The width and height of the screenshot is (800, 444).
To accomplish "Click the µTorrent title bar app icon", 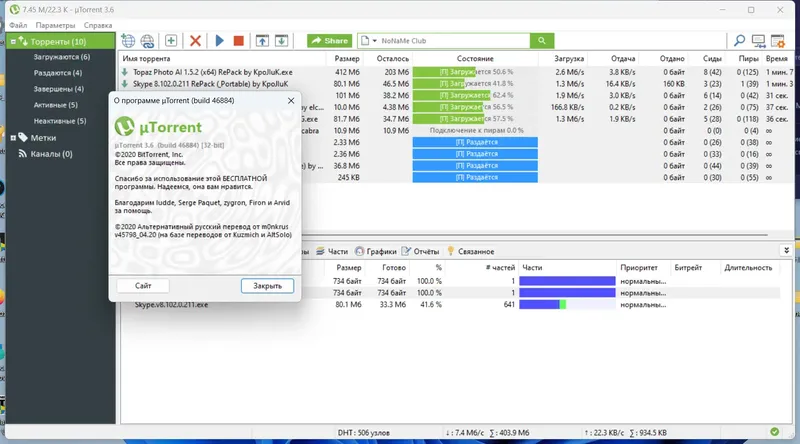I will click(x=15, y=10).
